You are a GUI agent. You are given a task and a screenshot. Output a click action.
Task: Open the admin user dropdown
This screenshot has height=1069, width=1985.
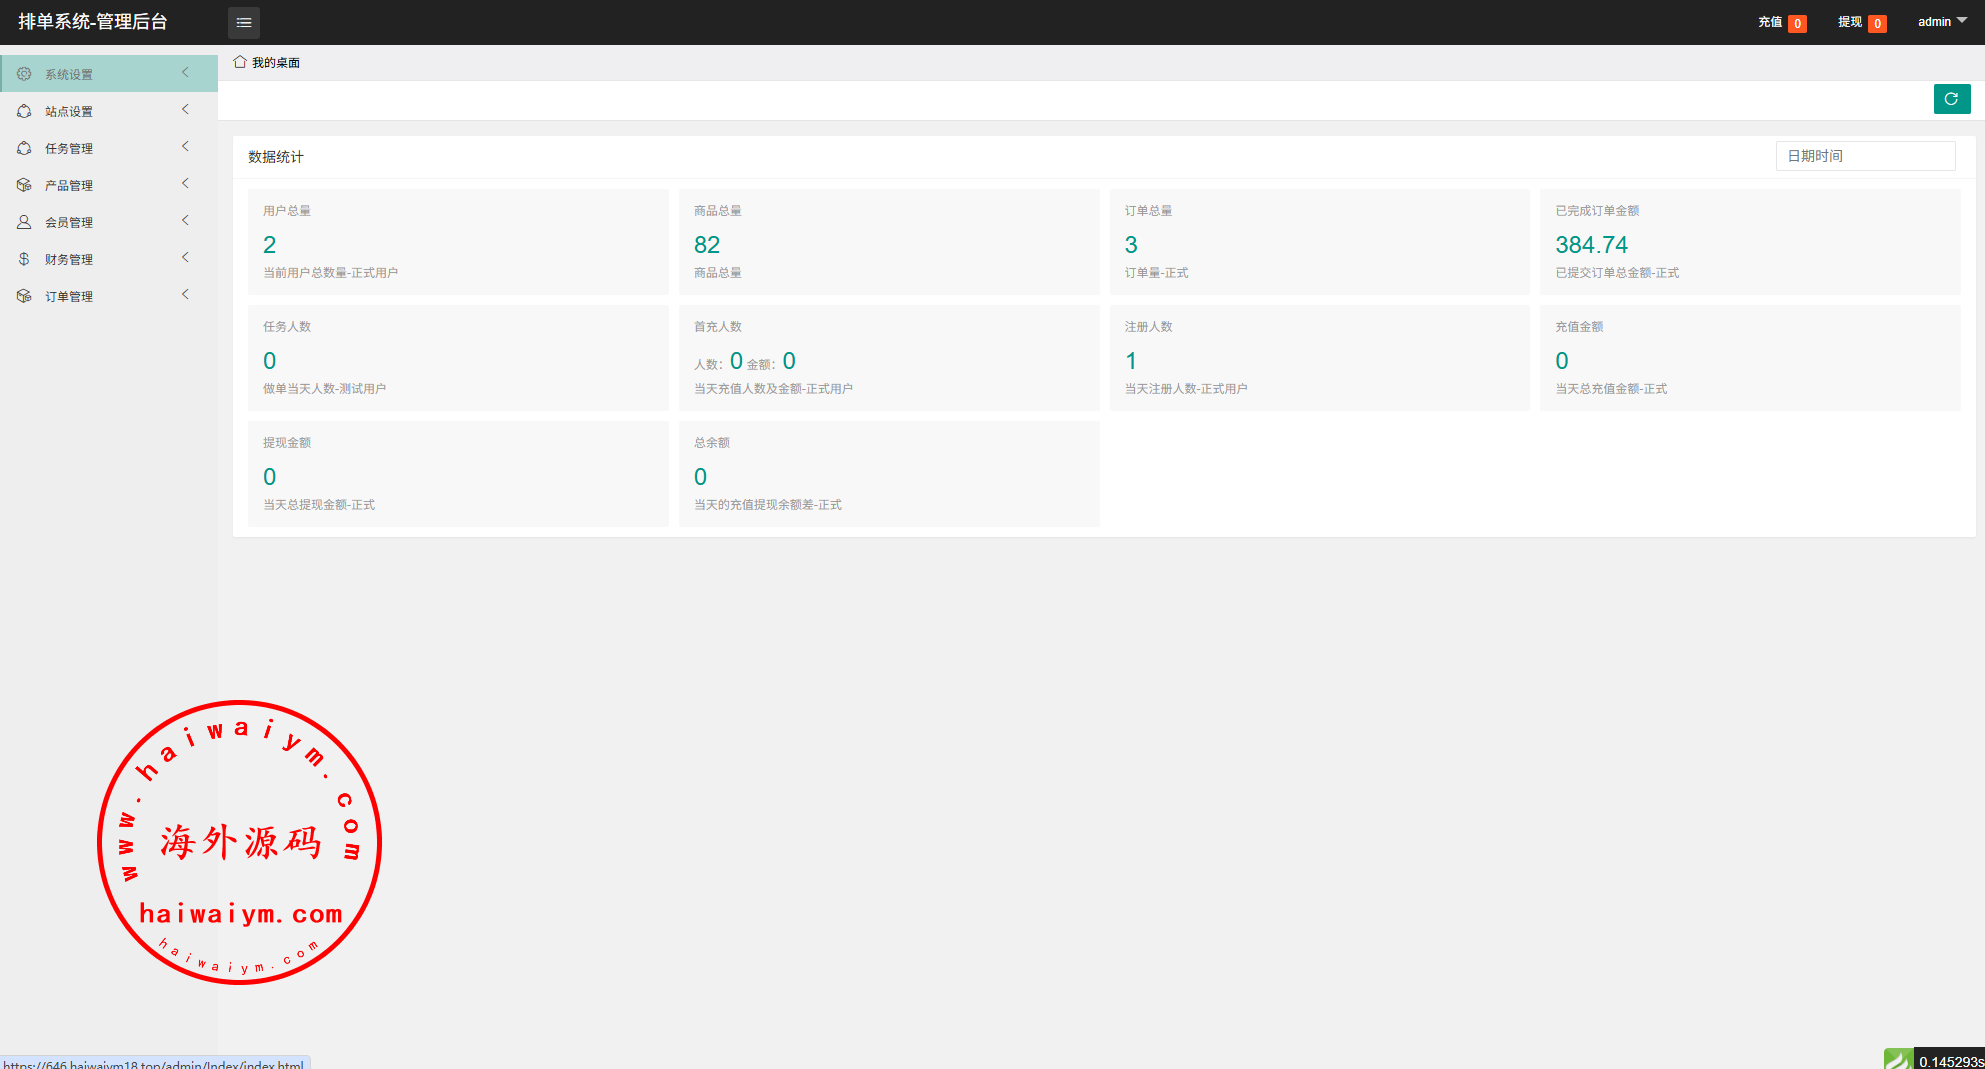pos(1941,22)
